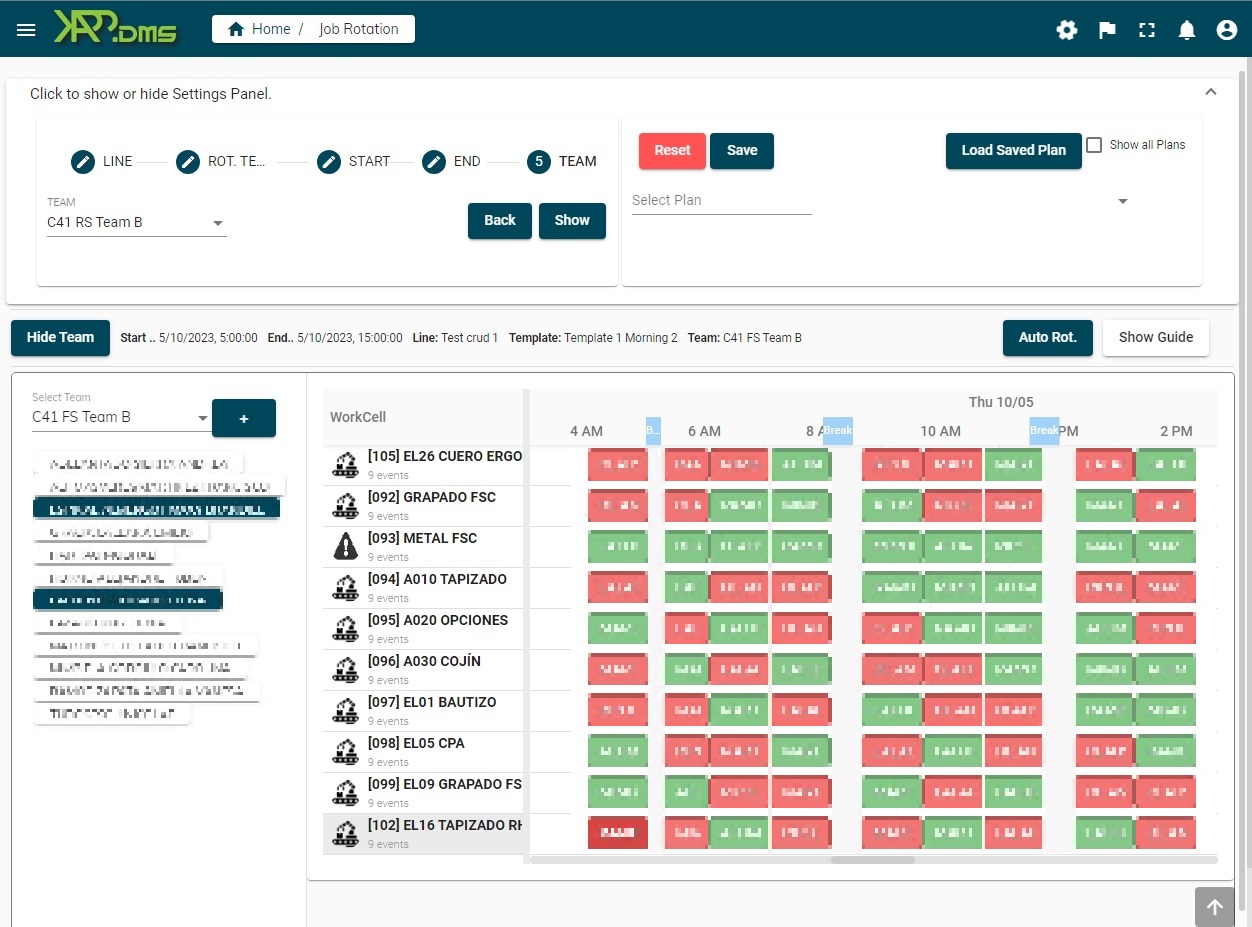Click the Show button
This screenshot has width=1252, height=927.
[572, 220]
